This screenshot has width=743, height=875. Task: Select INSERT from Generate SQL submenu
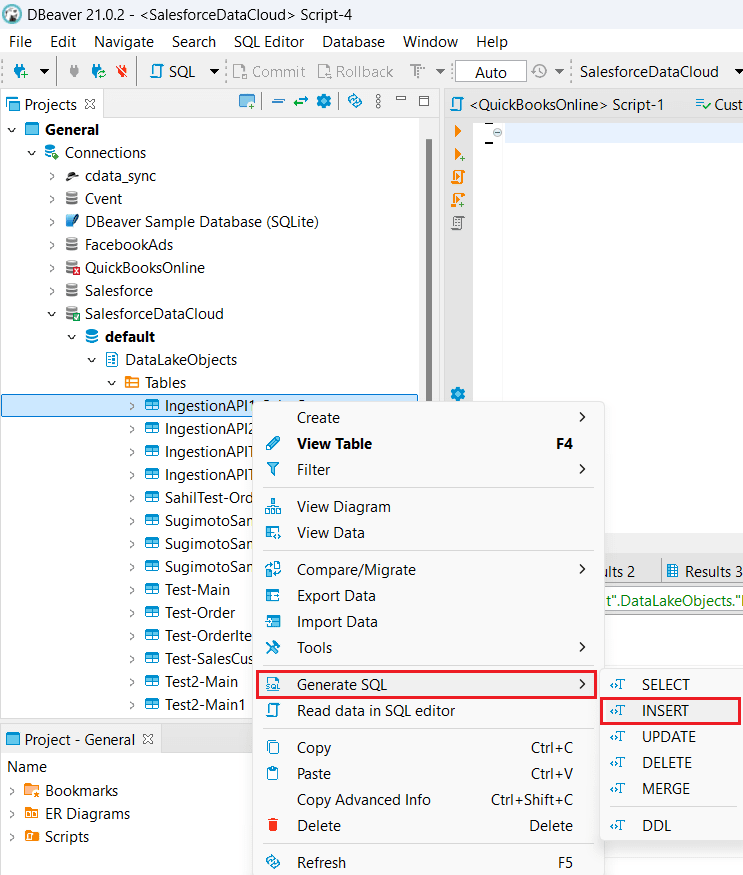coord(666,711)
